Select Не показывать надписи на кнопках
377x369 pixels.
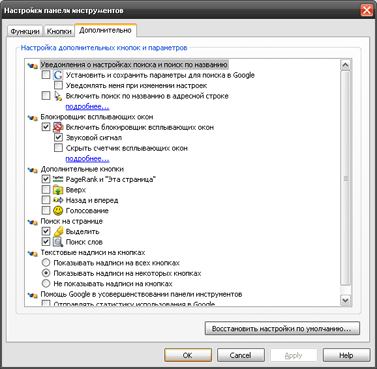pyautogui.click(x=46, y=284)
